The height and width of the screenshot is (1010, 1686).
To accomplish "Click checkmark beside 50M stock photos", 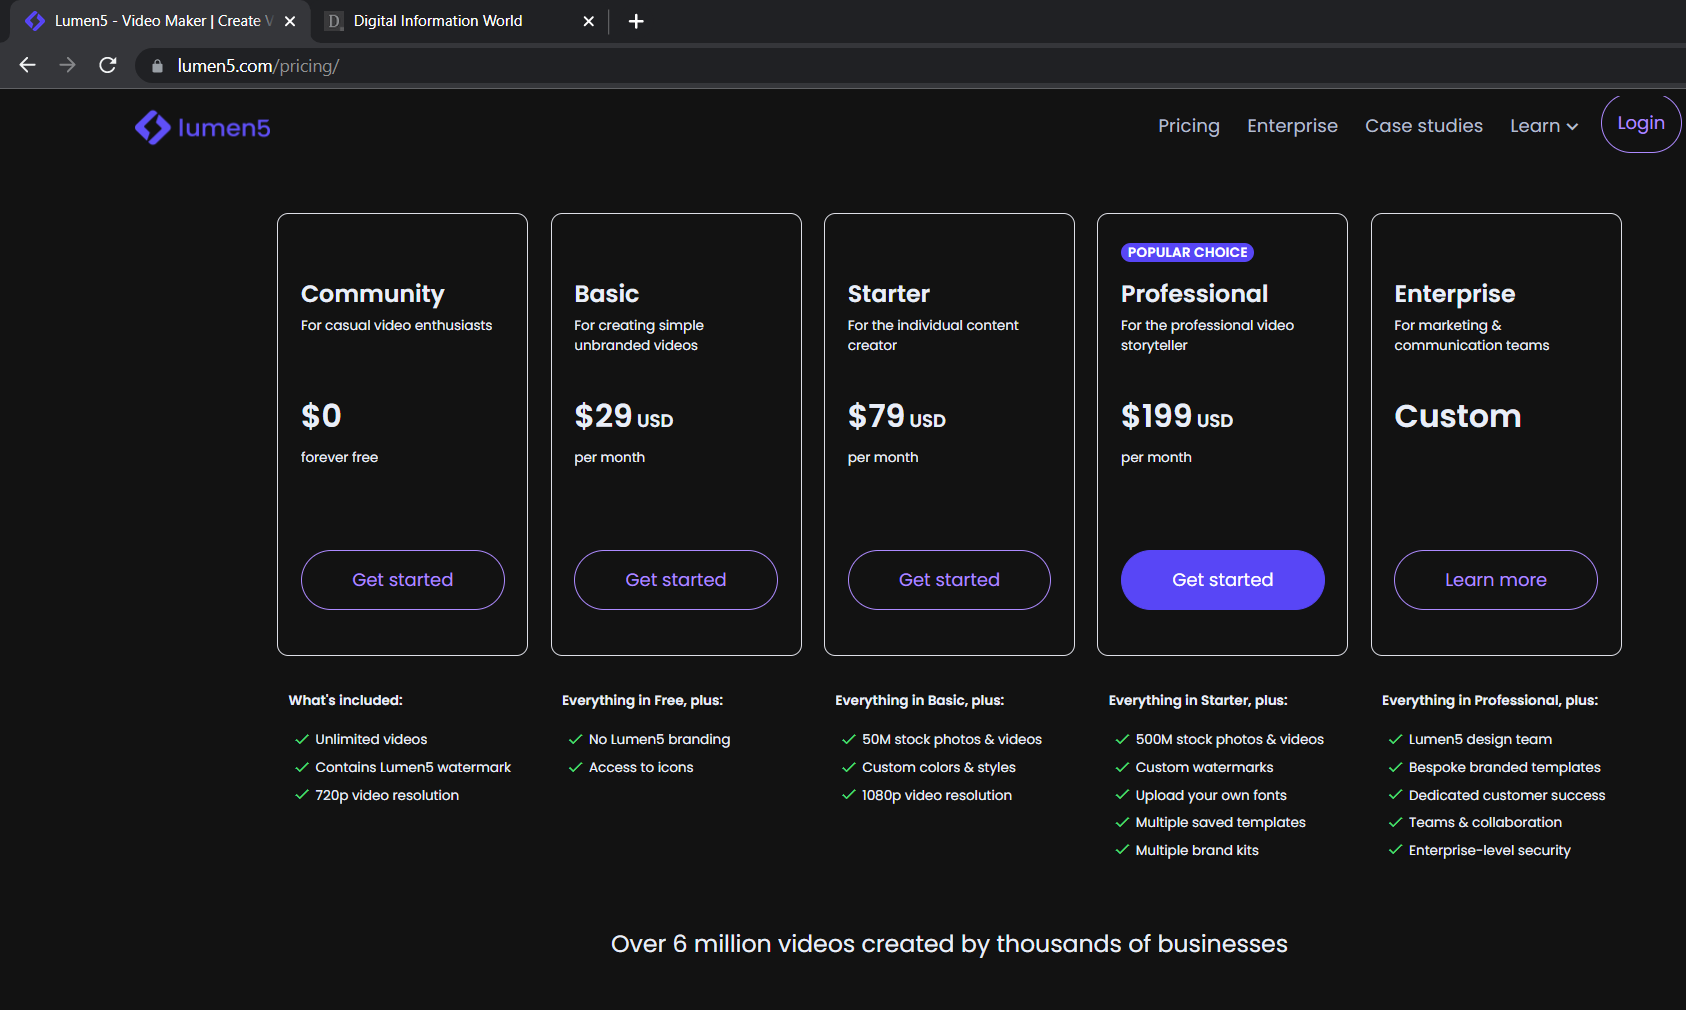I will [849, 740].
